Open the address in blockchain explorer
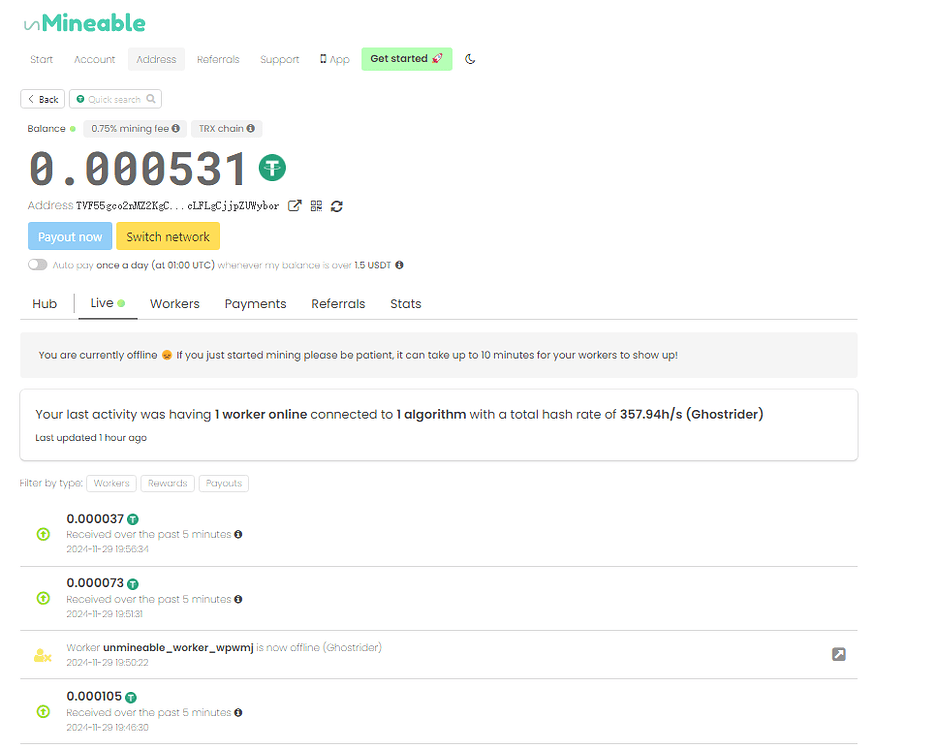 [294, 206]
